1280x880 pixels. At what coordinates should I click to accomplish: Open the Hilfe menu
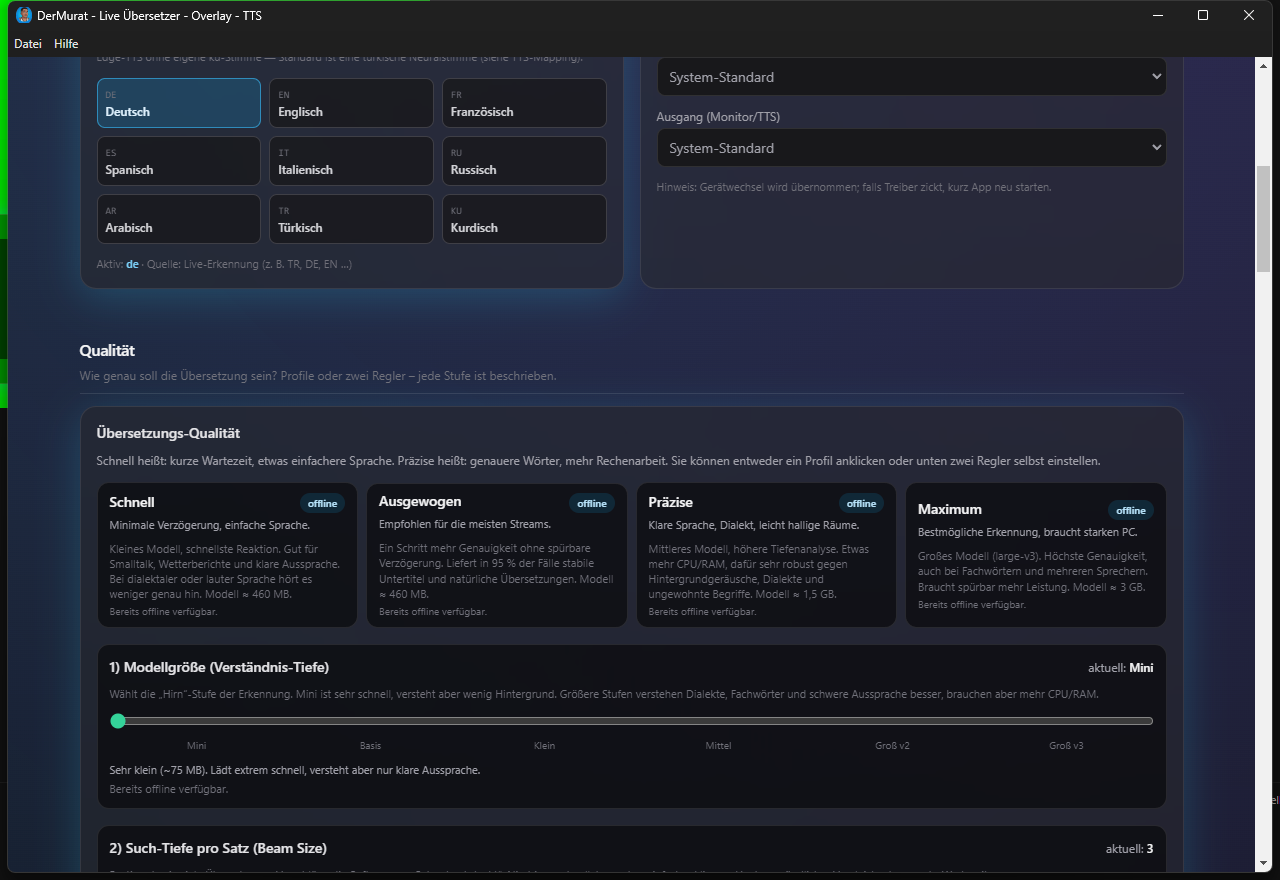coord(66,44)
